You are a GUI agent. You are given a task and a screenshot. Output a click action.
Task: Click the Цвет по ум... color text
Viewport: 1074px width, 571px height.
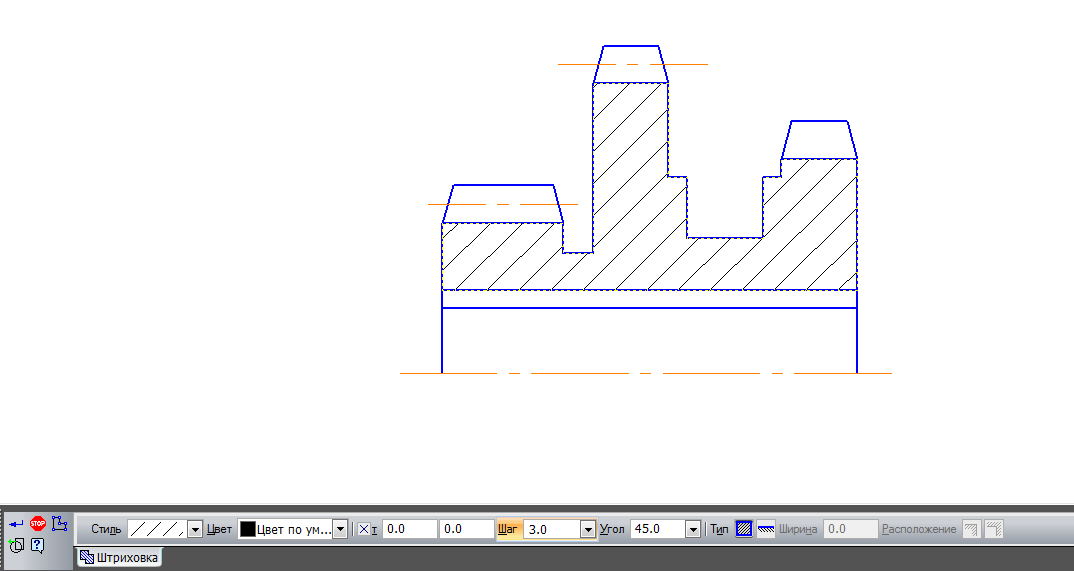[295, 529]
